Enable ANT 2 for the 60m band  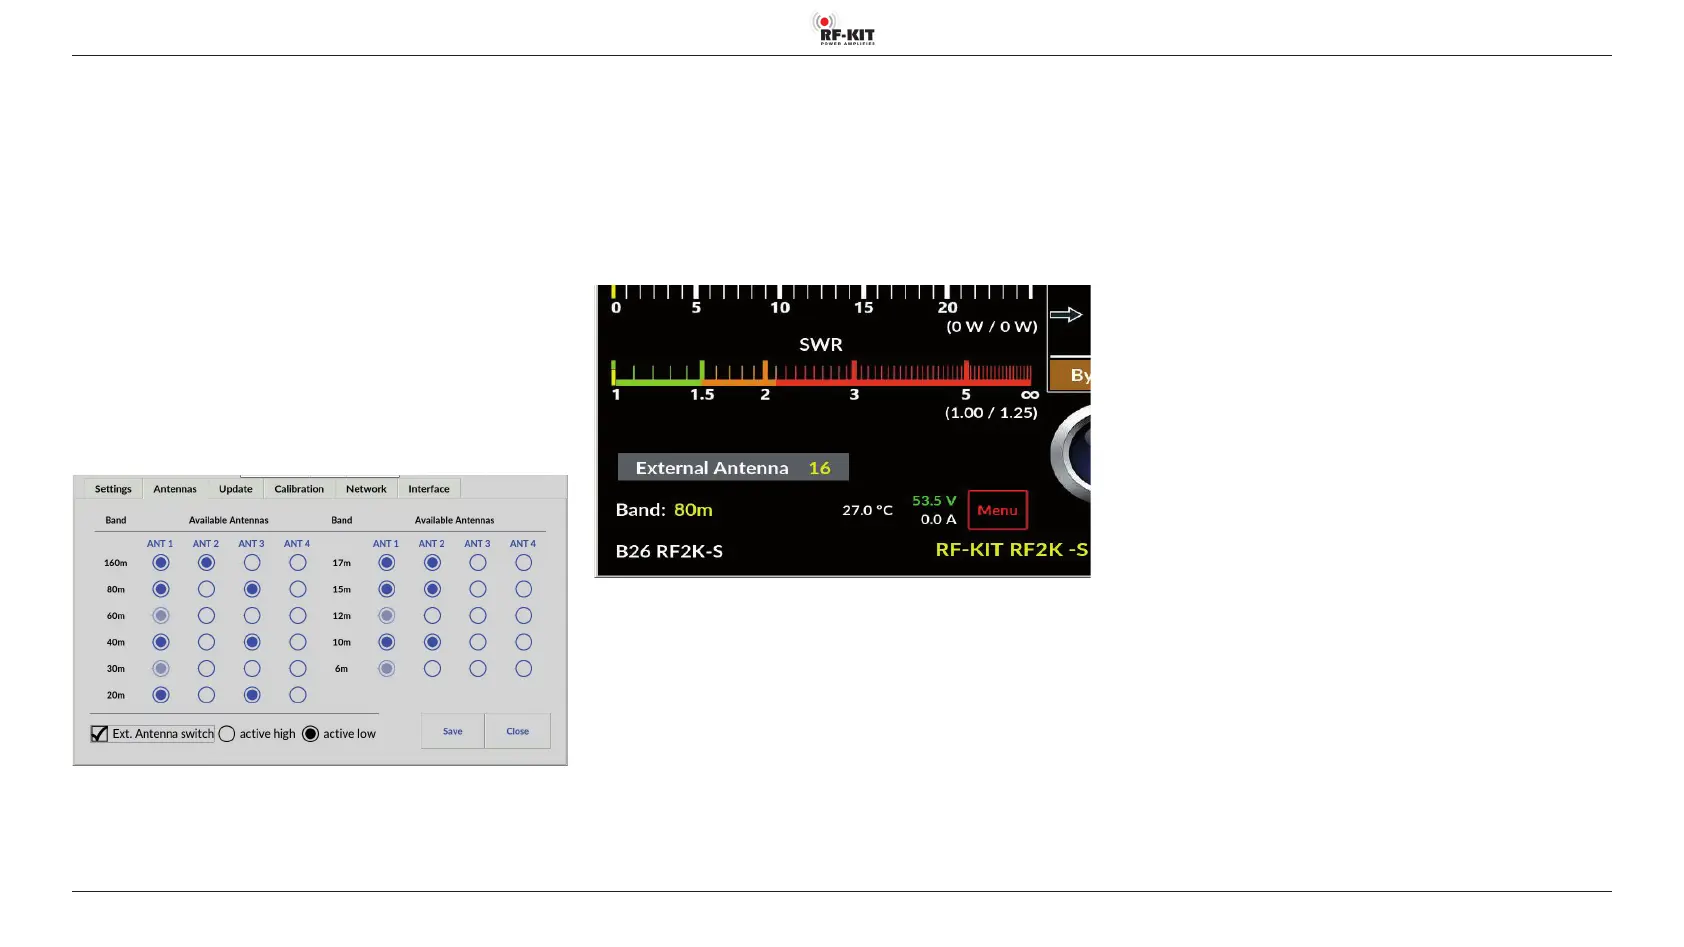click(207, 616)
